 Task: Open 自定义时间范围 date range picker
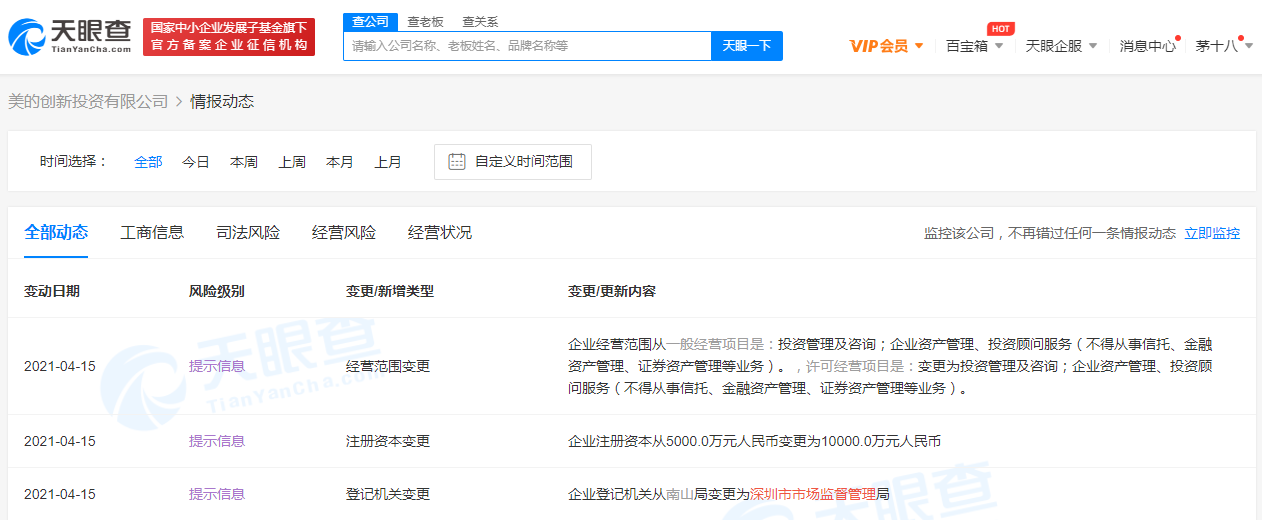(x=513, y=162)
